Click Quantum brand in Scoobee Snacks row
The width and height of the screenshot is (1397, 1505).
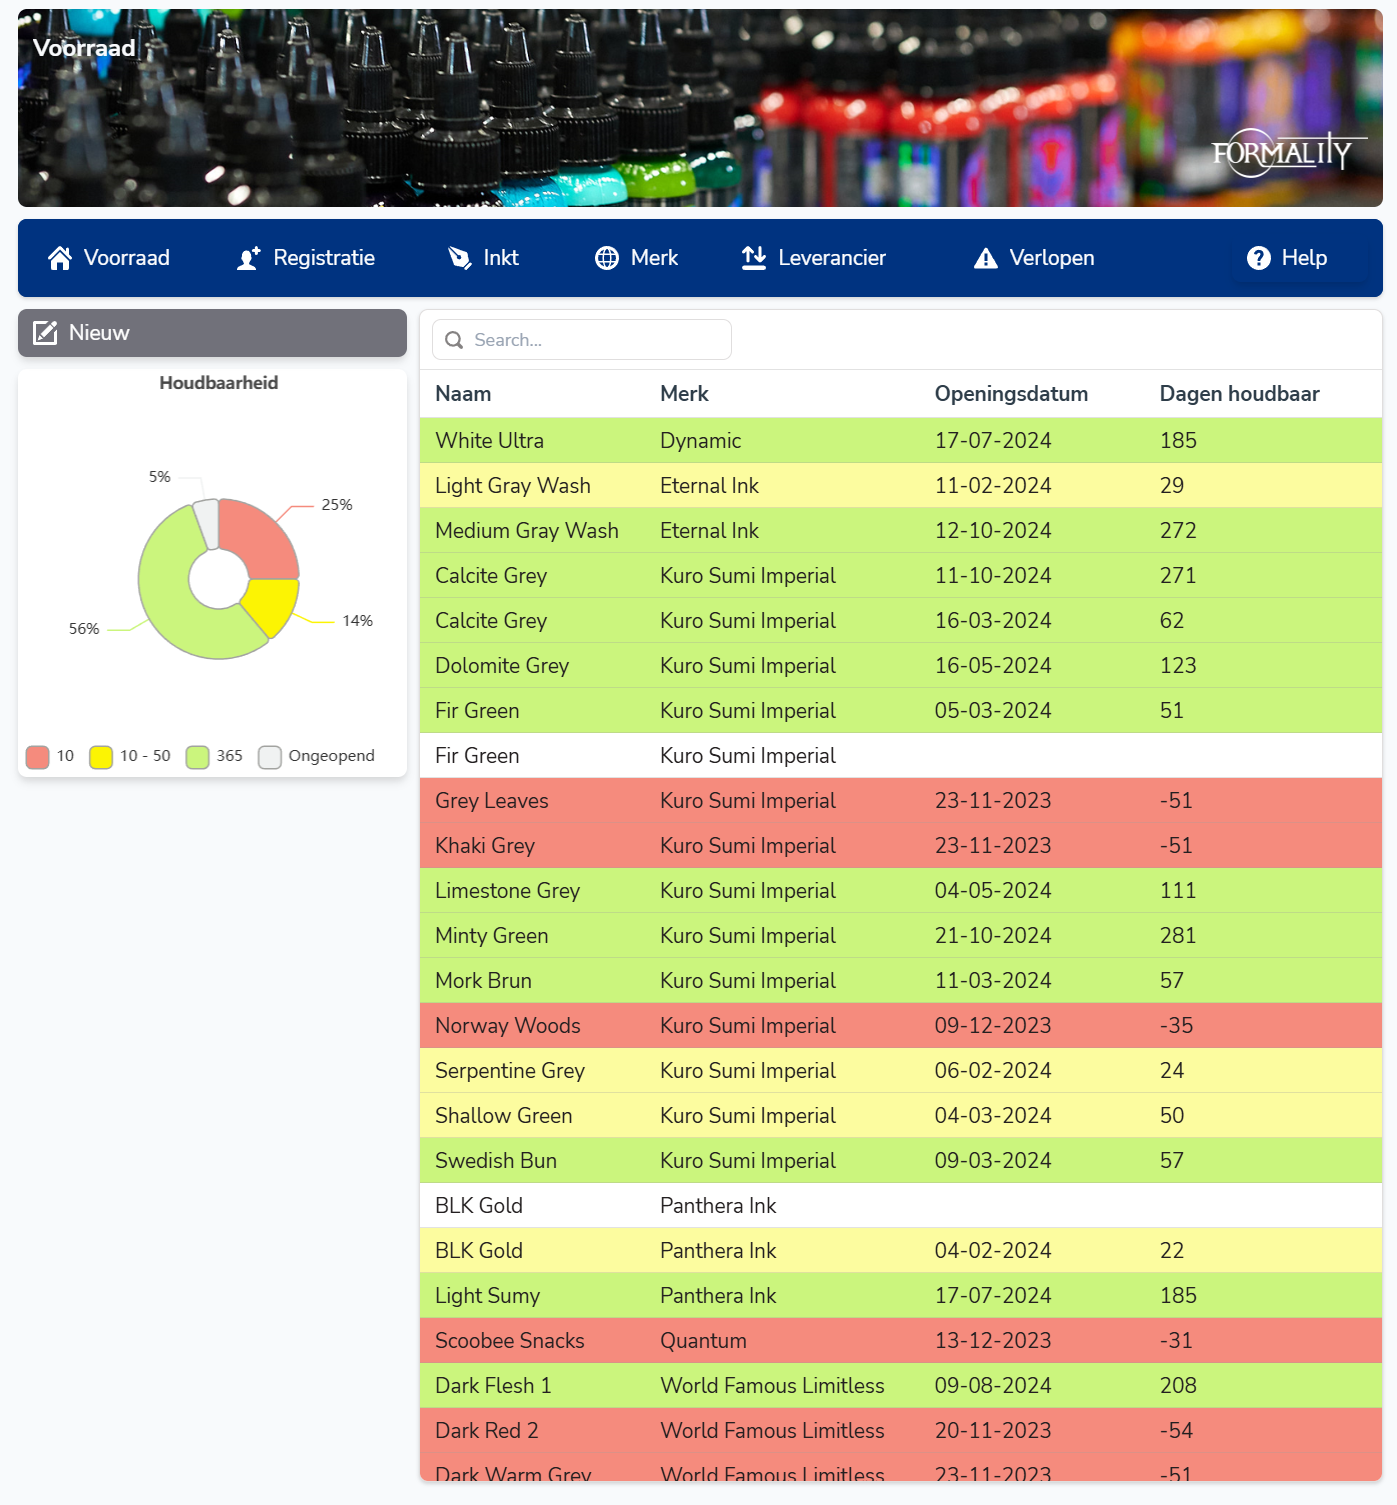(703, 1341)
